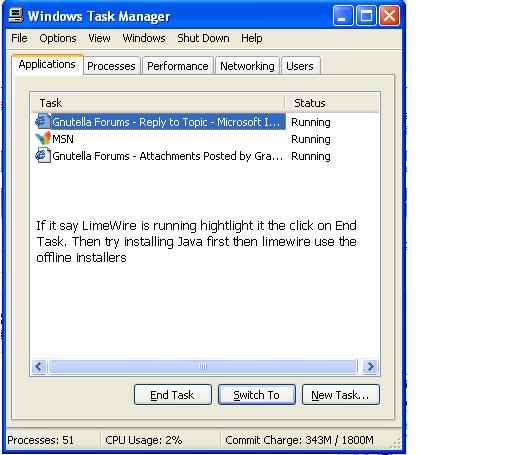Open the View menu
Image resolution: width=512 pixels, height=455 pixels.
99,38
